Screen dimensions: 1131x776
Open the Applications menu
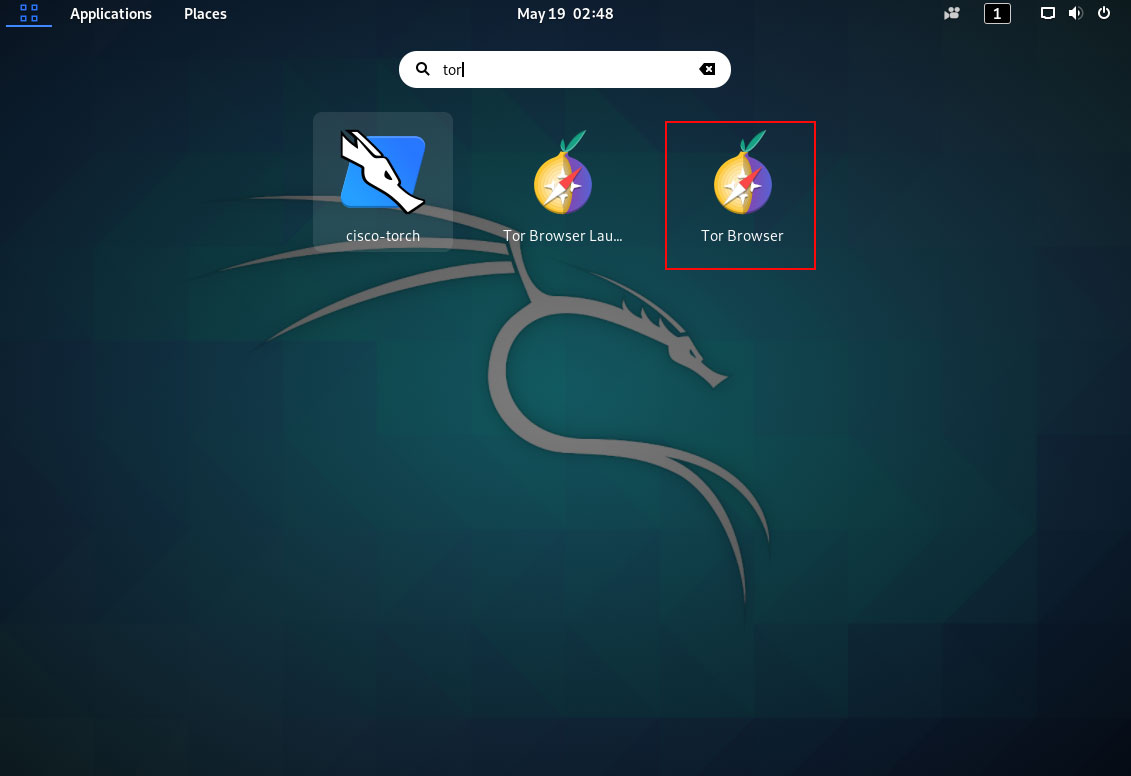pos(110,14)
